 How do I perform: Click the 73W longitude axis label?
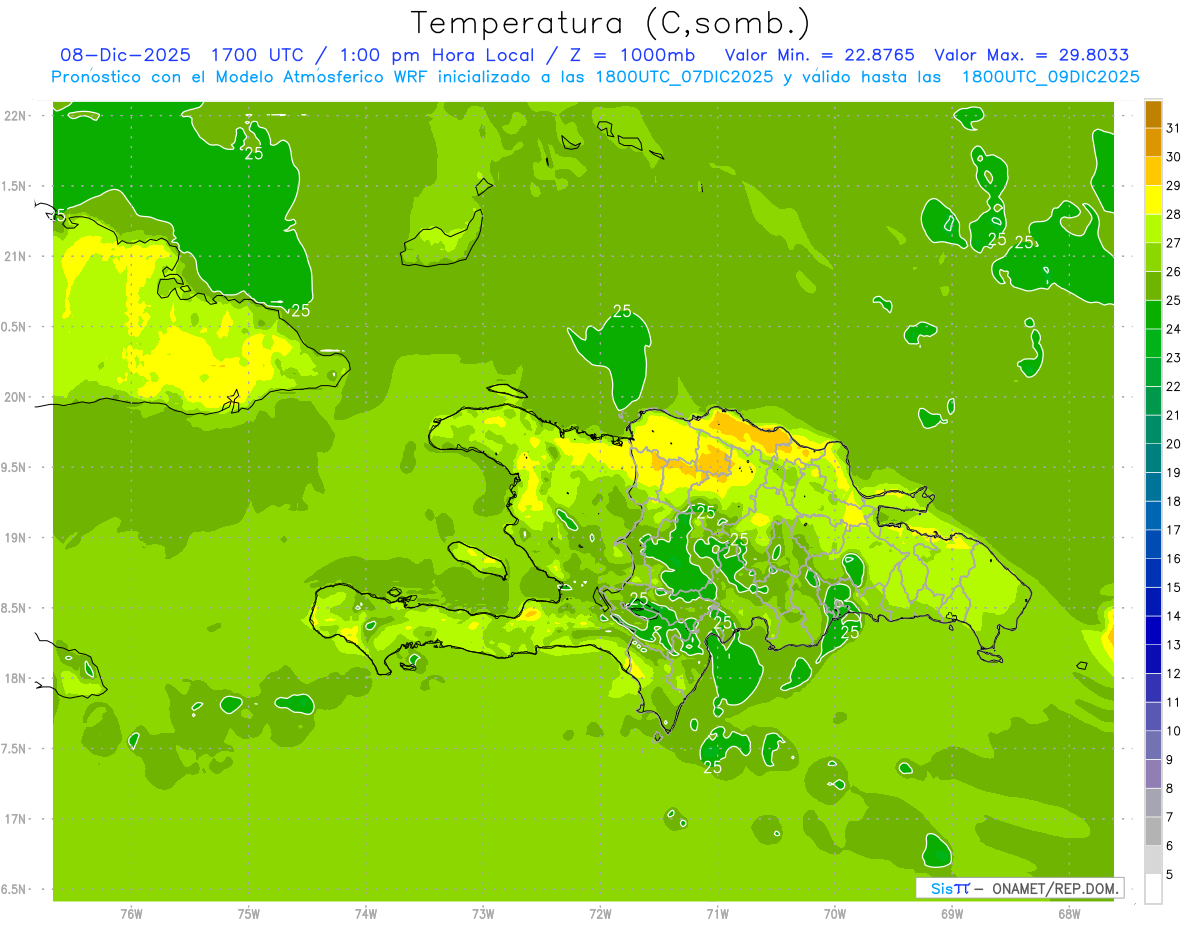(x=483, y=914)
